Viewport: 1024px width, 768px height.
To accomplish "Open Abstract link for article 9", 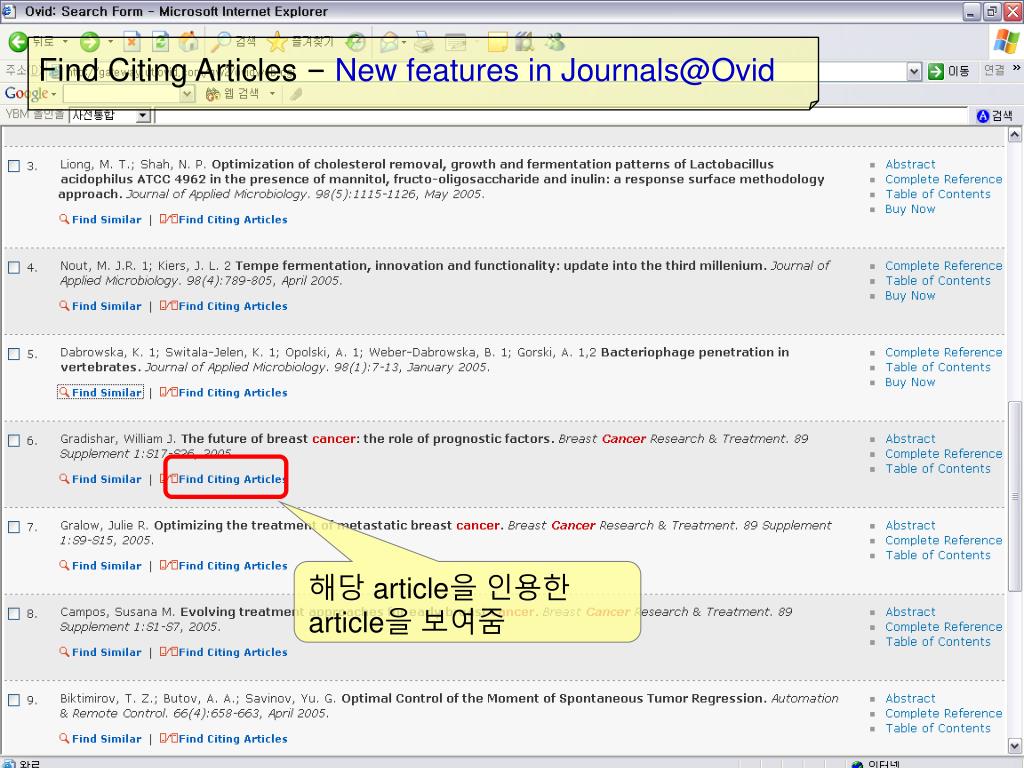I will point(910,699).
